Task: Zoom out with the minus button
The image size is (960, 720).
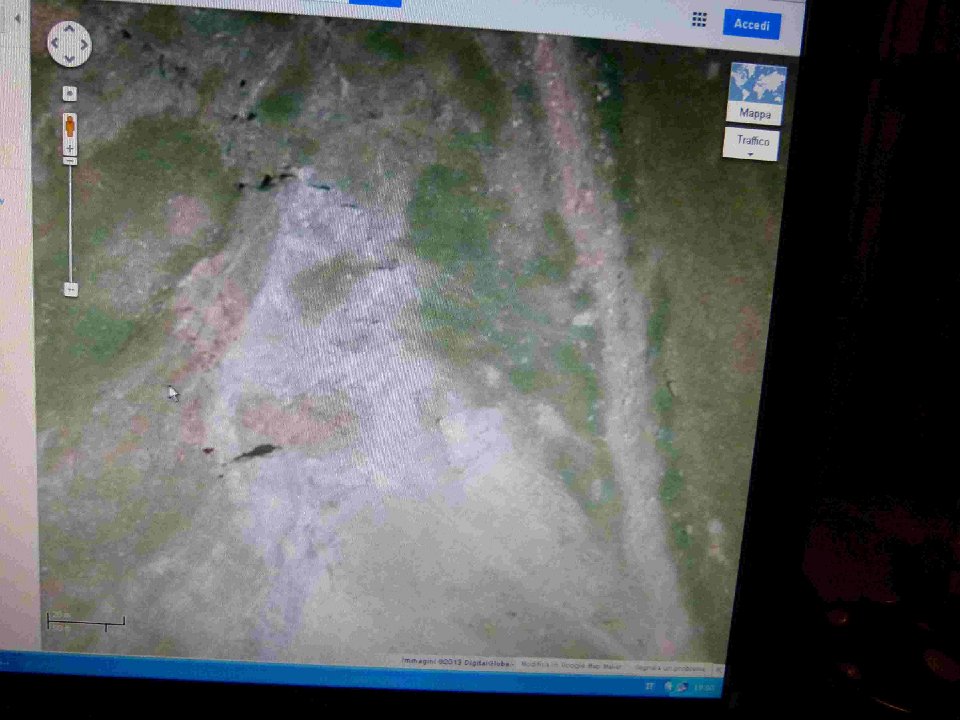Action: coord(71,289)
